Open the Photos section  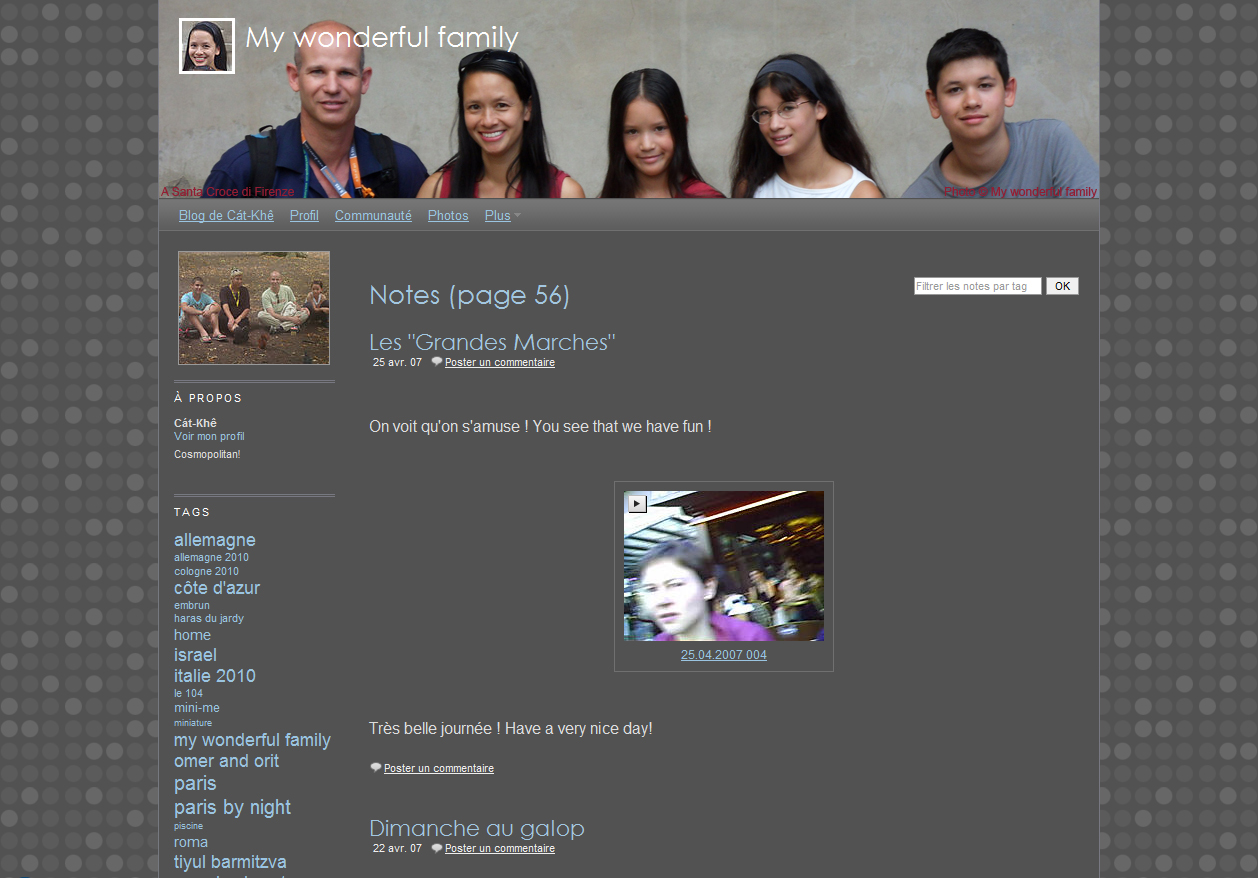coord(448,216)
